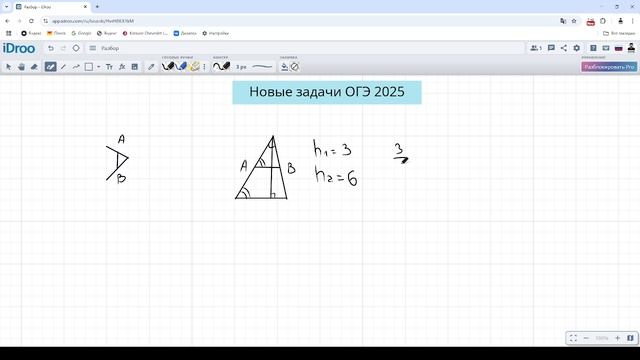Open the all bookmarks folder

click(x=619, y=33)
